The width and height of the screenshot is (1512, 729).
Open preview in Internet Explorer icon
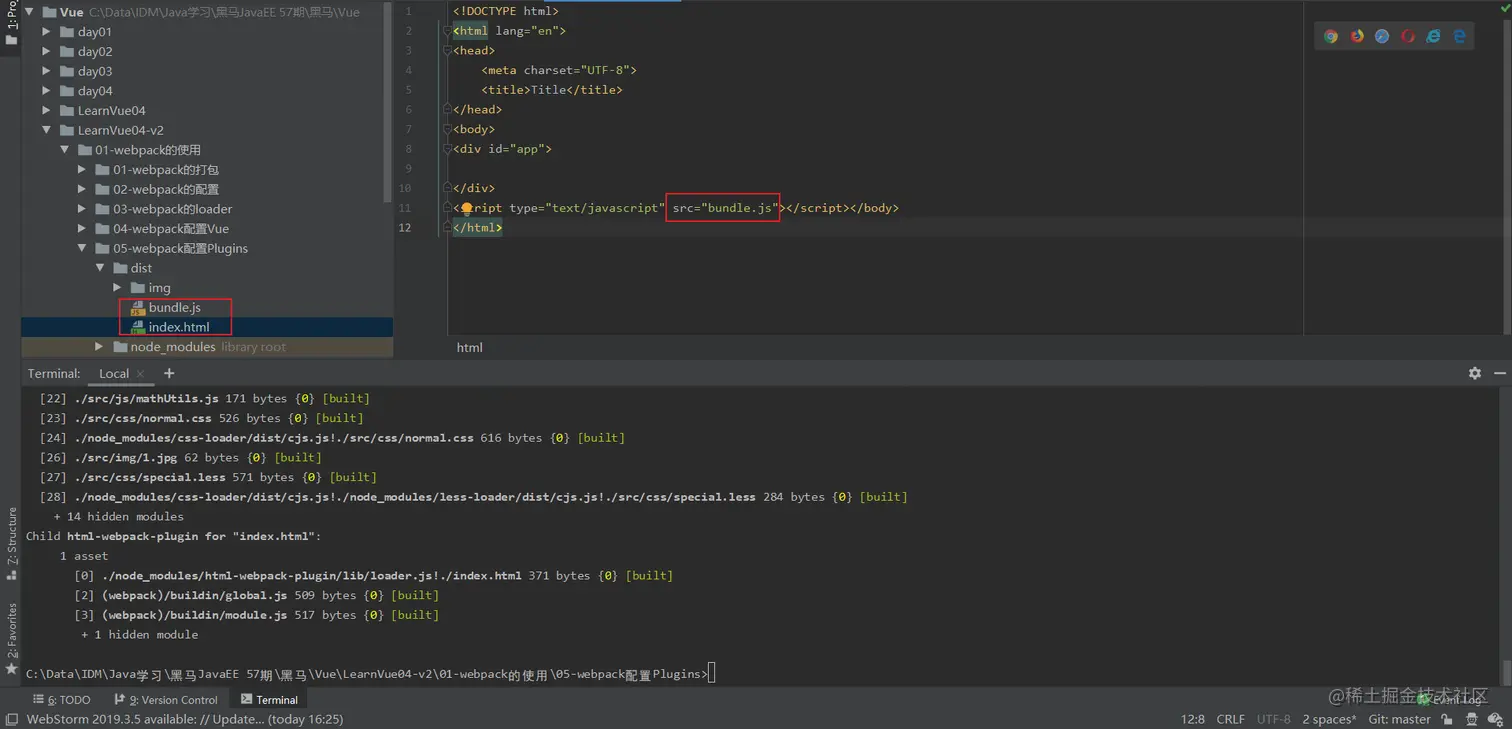click(1433, 36)
